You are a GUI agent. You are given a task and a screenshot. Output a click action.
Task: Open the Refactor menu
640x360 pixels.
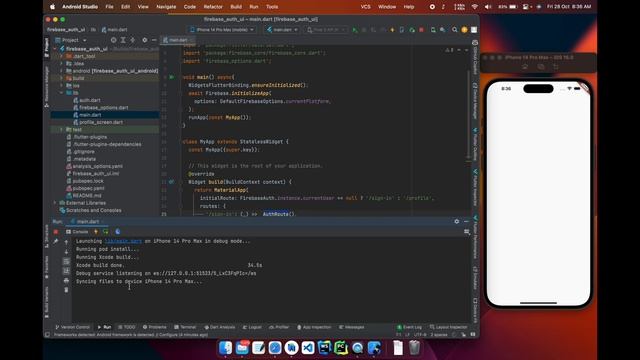[213, 7]
